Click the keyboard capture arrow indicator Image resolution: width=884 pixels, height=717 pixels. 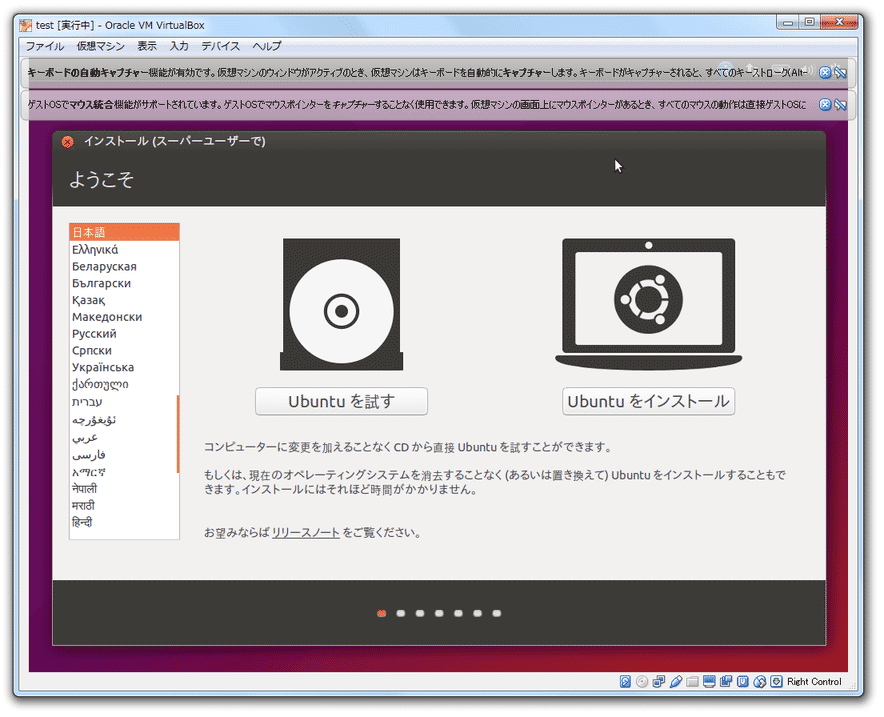776,681
